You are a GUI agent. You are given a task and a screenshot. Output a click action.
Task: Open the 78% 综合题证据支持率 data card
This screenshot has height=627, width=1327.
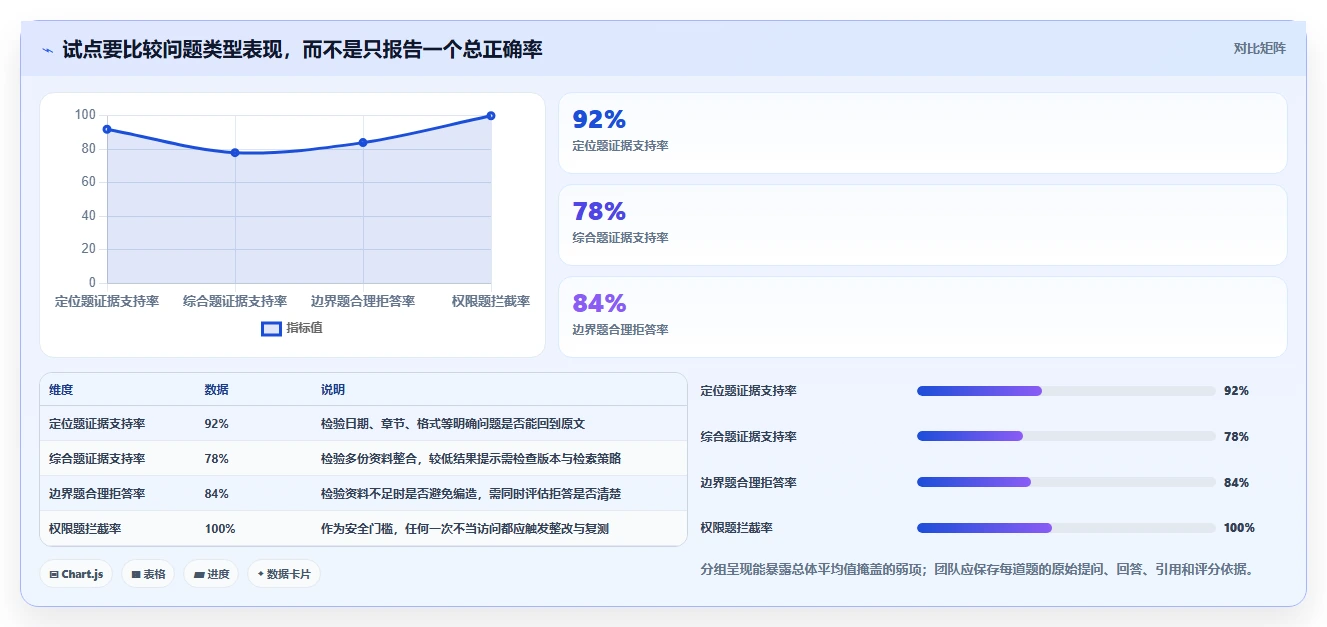pyautogui.click(x=922, y=225)
